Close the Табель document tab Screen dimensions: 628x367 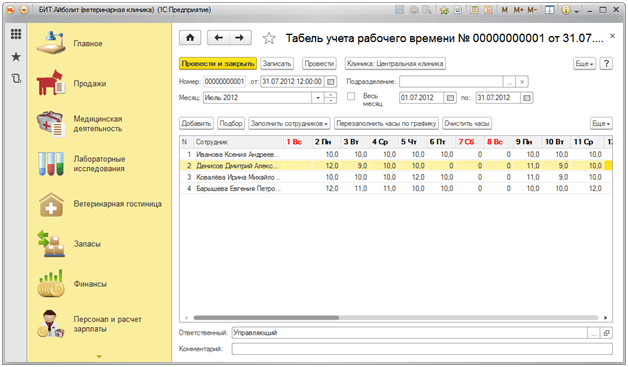point(612,36)
